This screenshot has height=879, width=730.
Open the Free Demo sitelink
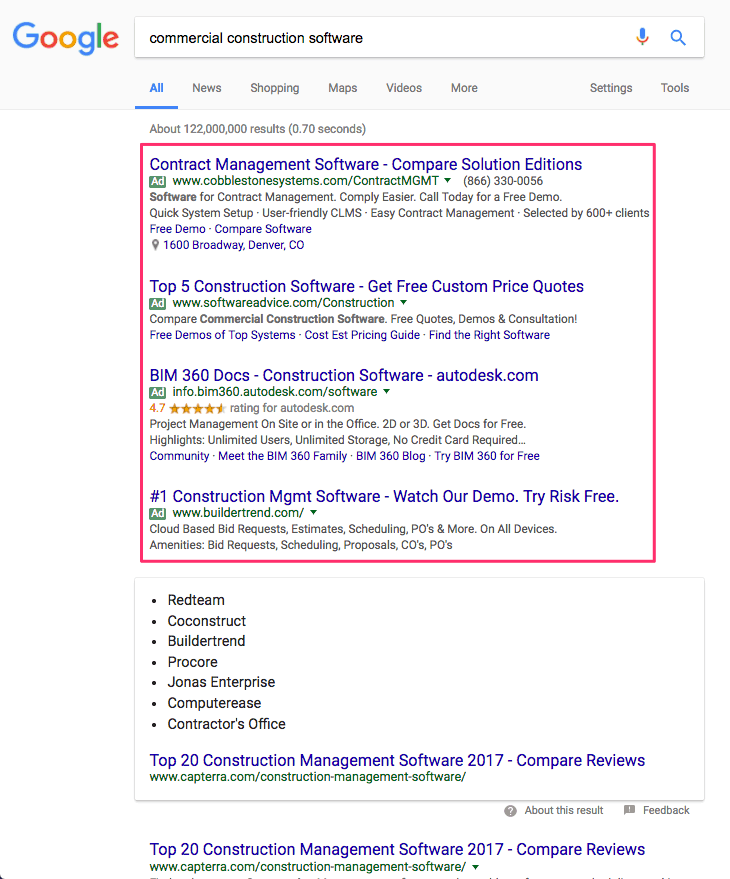click(x=178, y=229)
